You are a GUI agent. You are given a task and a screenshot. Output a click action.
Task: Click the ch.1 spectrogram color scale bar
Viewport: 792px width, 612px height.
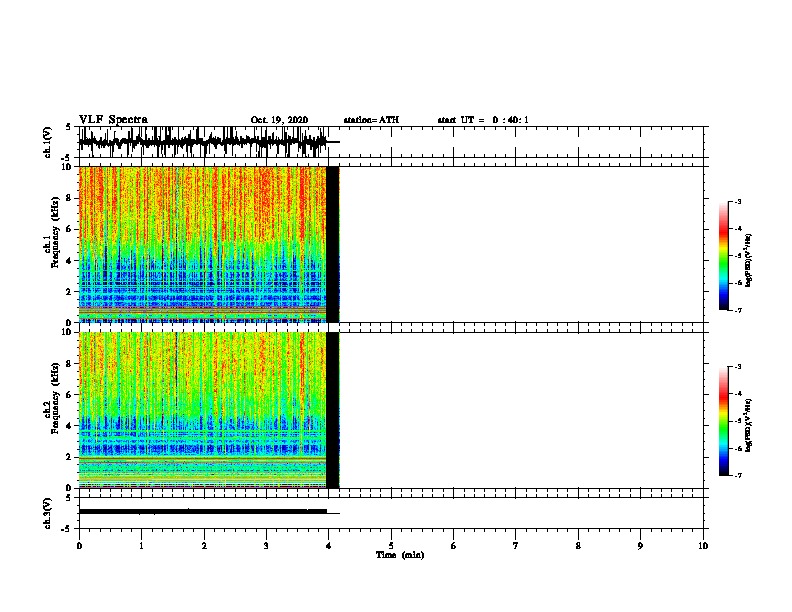click(x=723, y=256)
